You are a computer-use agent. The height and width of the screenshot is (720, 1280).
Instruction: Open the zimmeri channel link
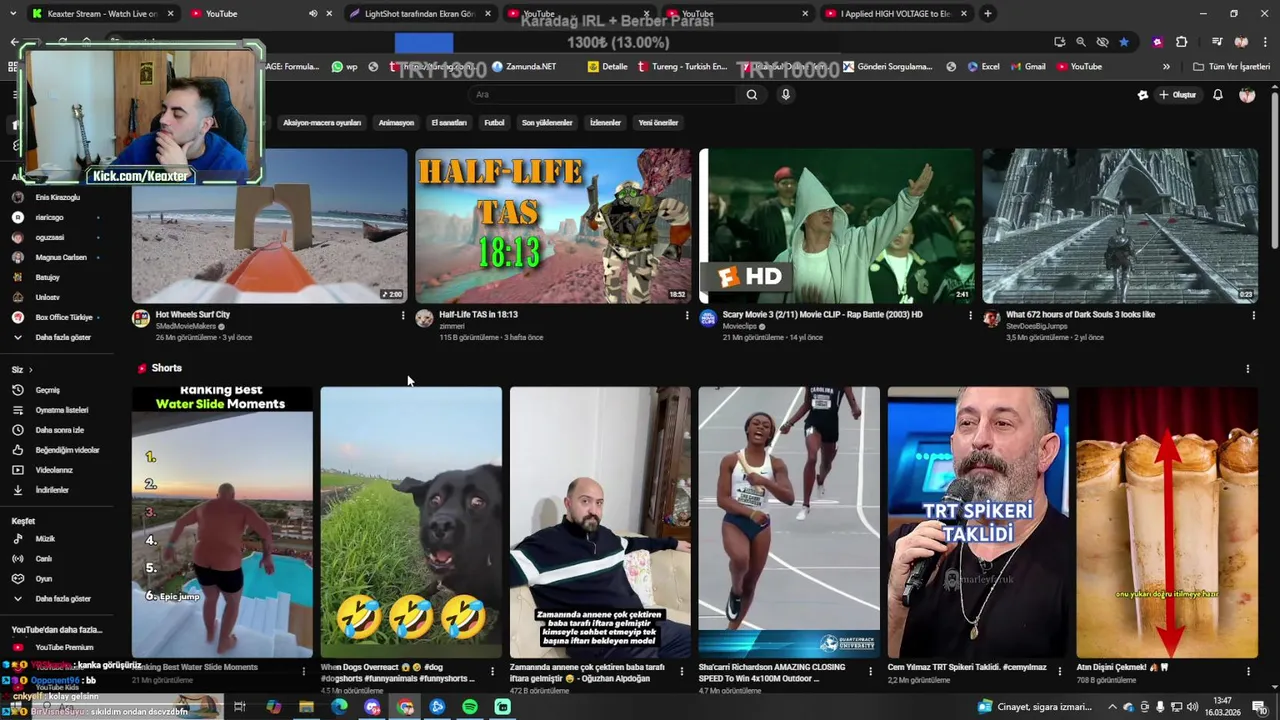[452, 326]
